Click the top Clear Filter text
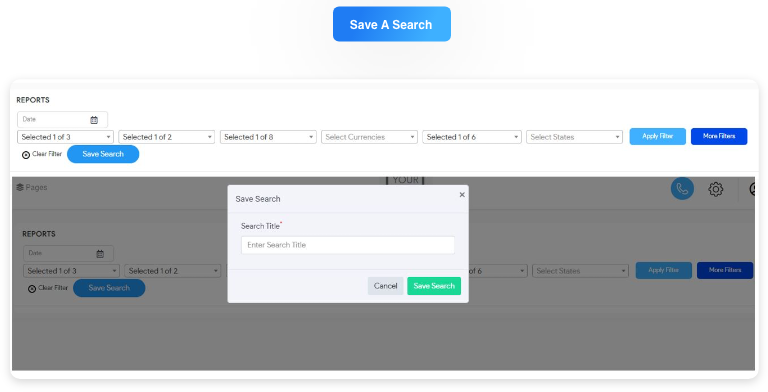Image resolution: width=768 pixels, height=392 pixels. click(x=47, y=154)
